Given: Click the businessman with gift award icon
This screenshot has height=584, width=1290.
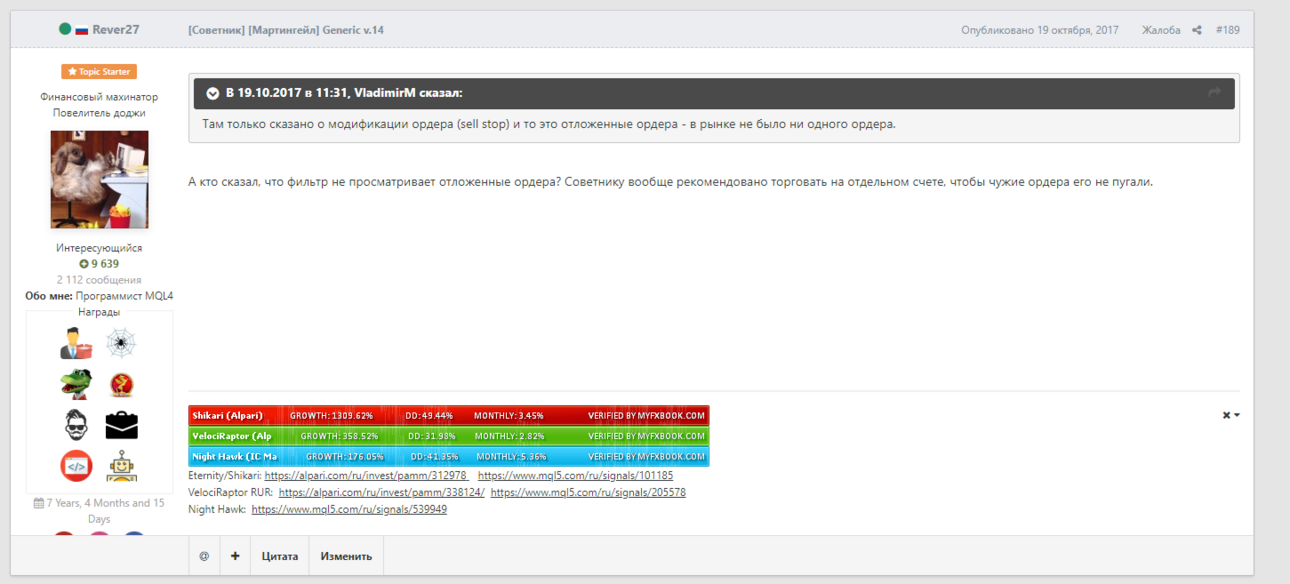Looking at the screenshot, I should click(x=75, y=343).
